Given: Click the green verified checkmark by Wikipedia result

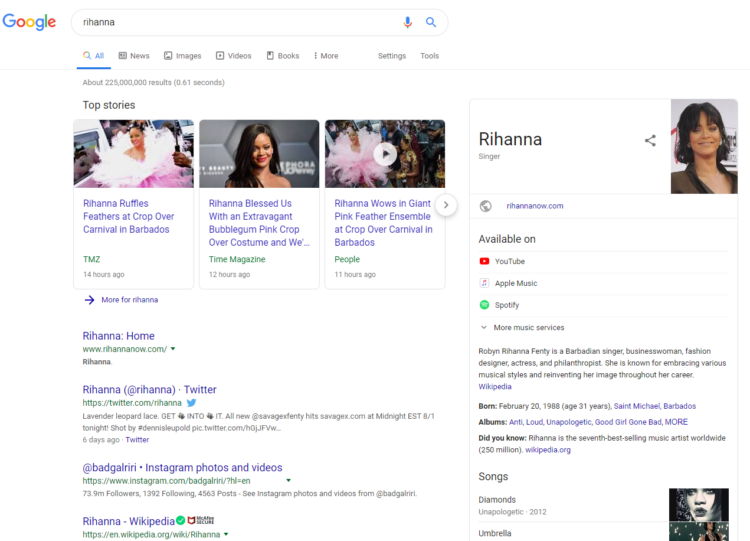Looking at the screenshot, I should [x=180, y=520].
